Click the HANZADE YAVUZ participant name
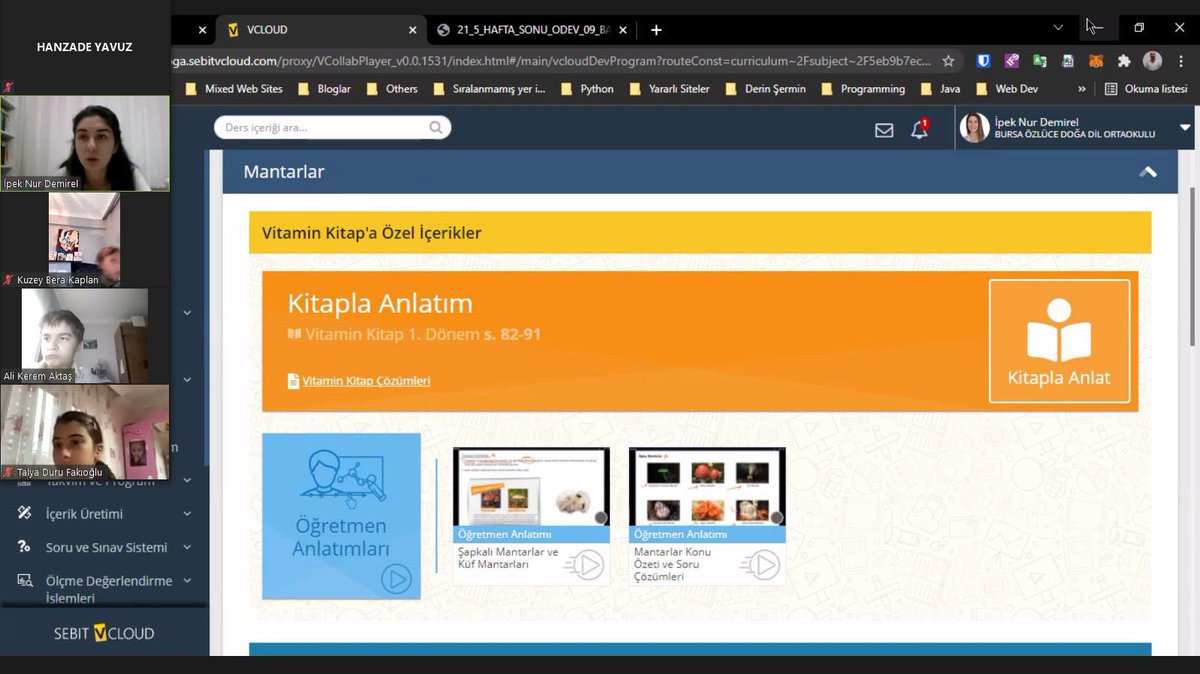The width and height of the screenshot is (1200, 674). pos(84,47)
